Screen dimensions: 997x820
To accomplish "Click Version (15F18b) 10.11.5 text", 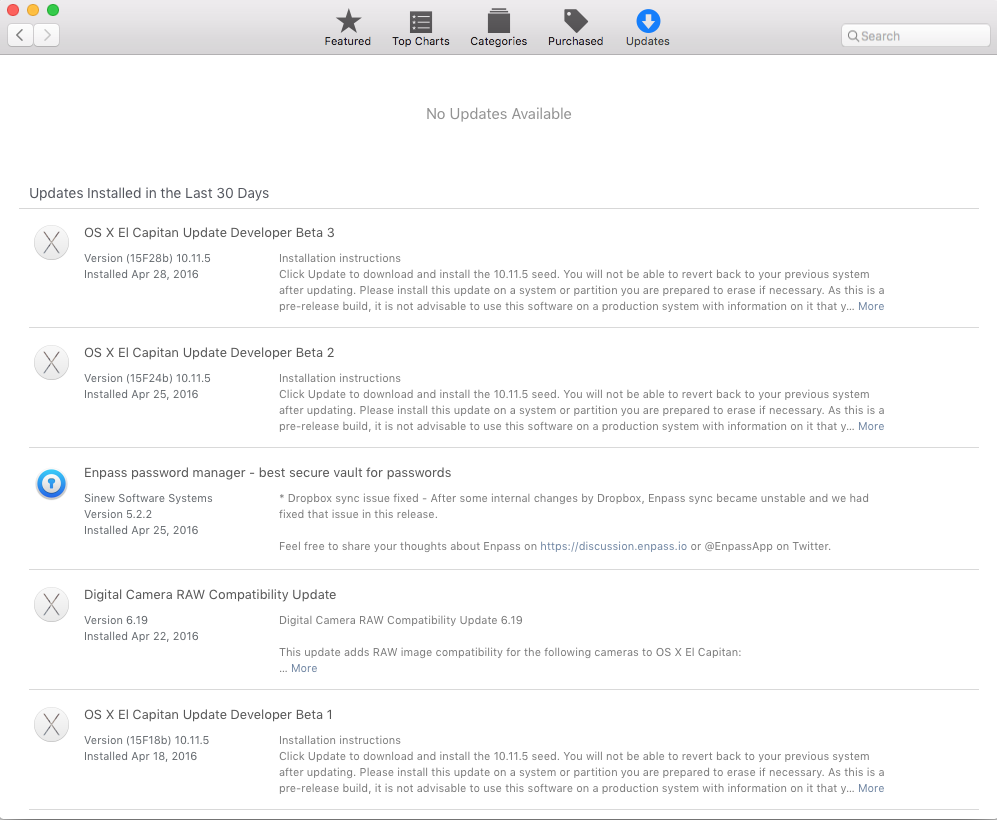I will (146, 741).
